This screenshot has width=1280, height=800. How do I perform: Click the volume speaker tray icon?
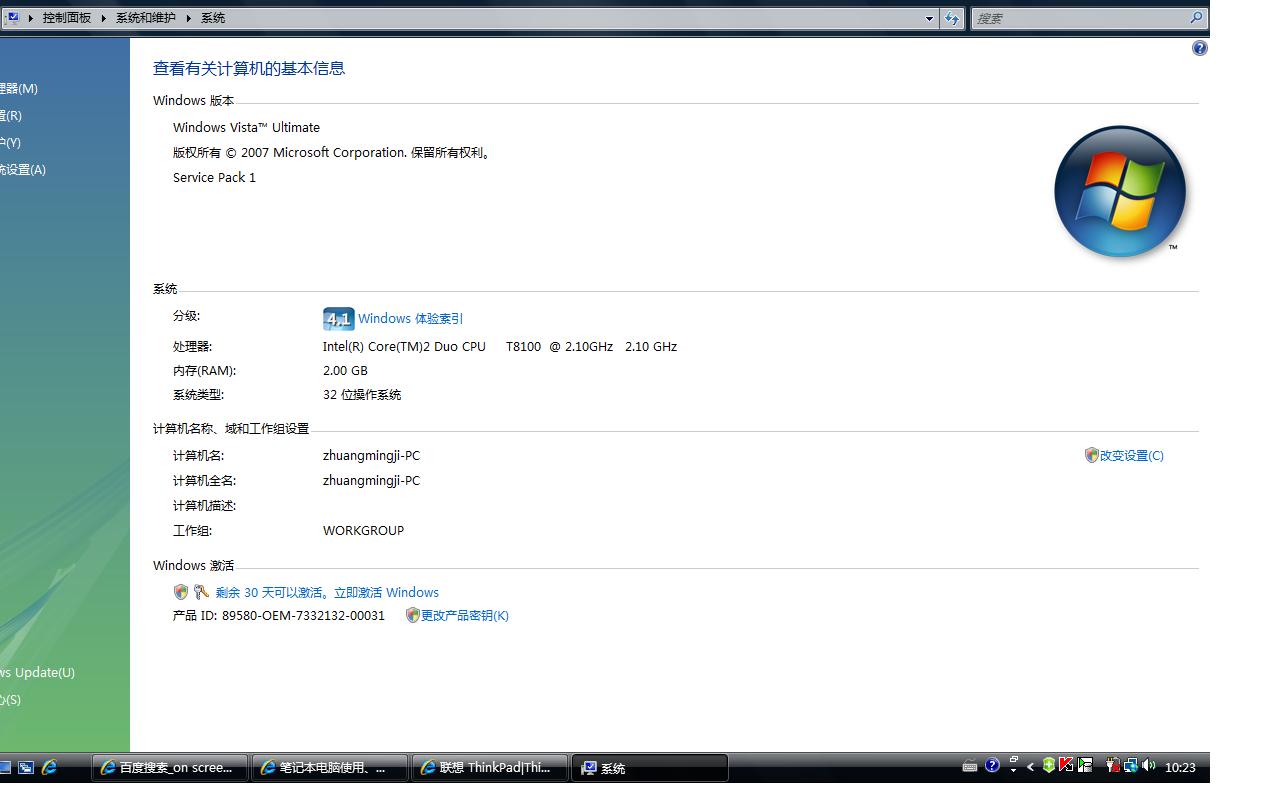[1148, 765]
